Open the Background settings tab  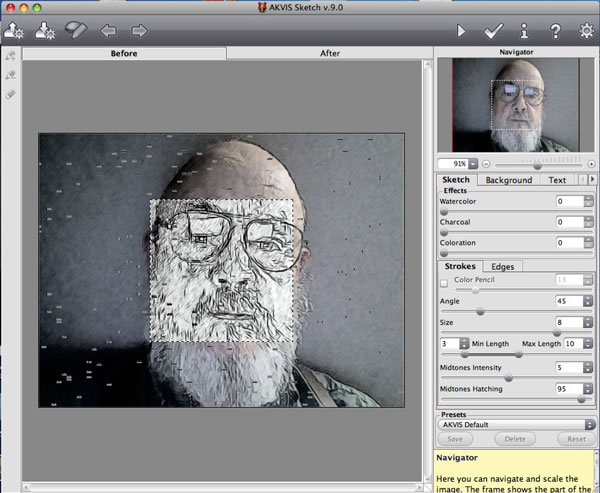pos(509,180)
